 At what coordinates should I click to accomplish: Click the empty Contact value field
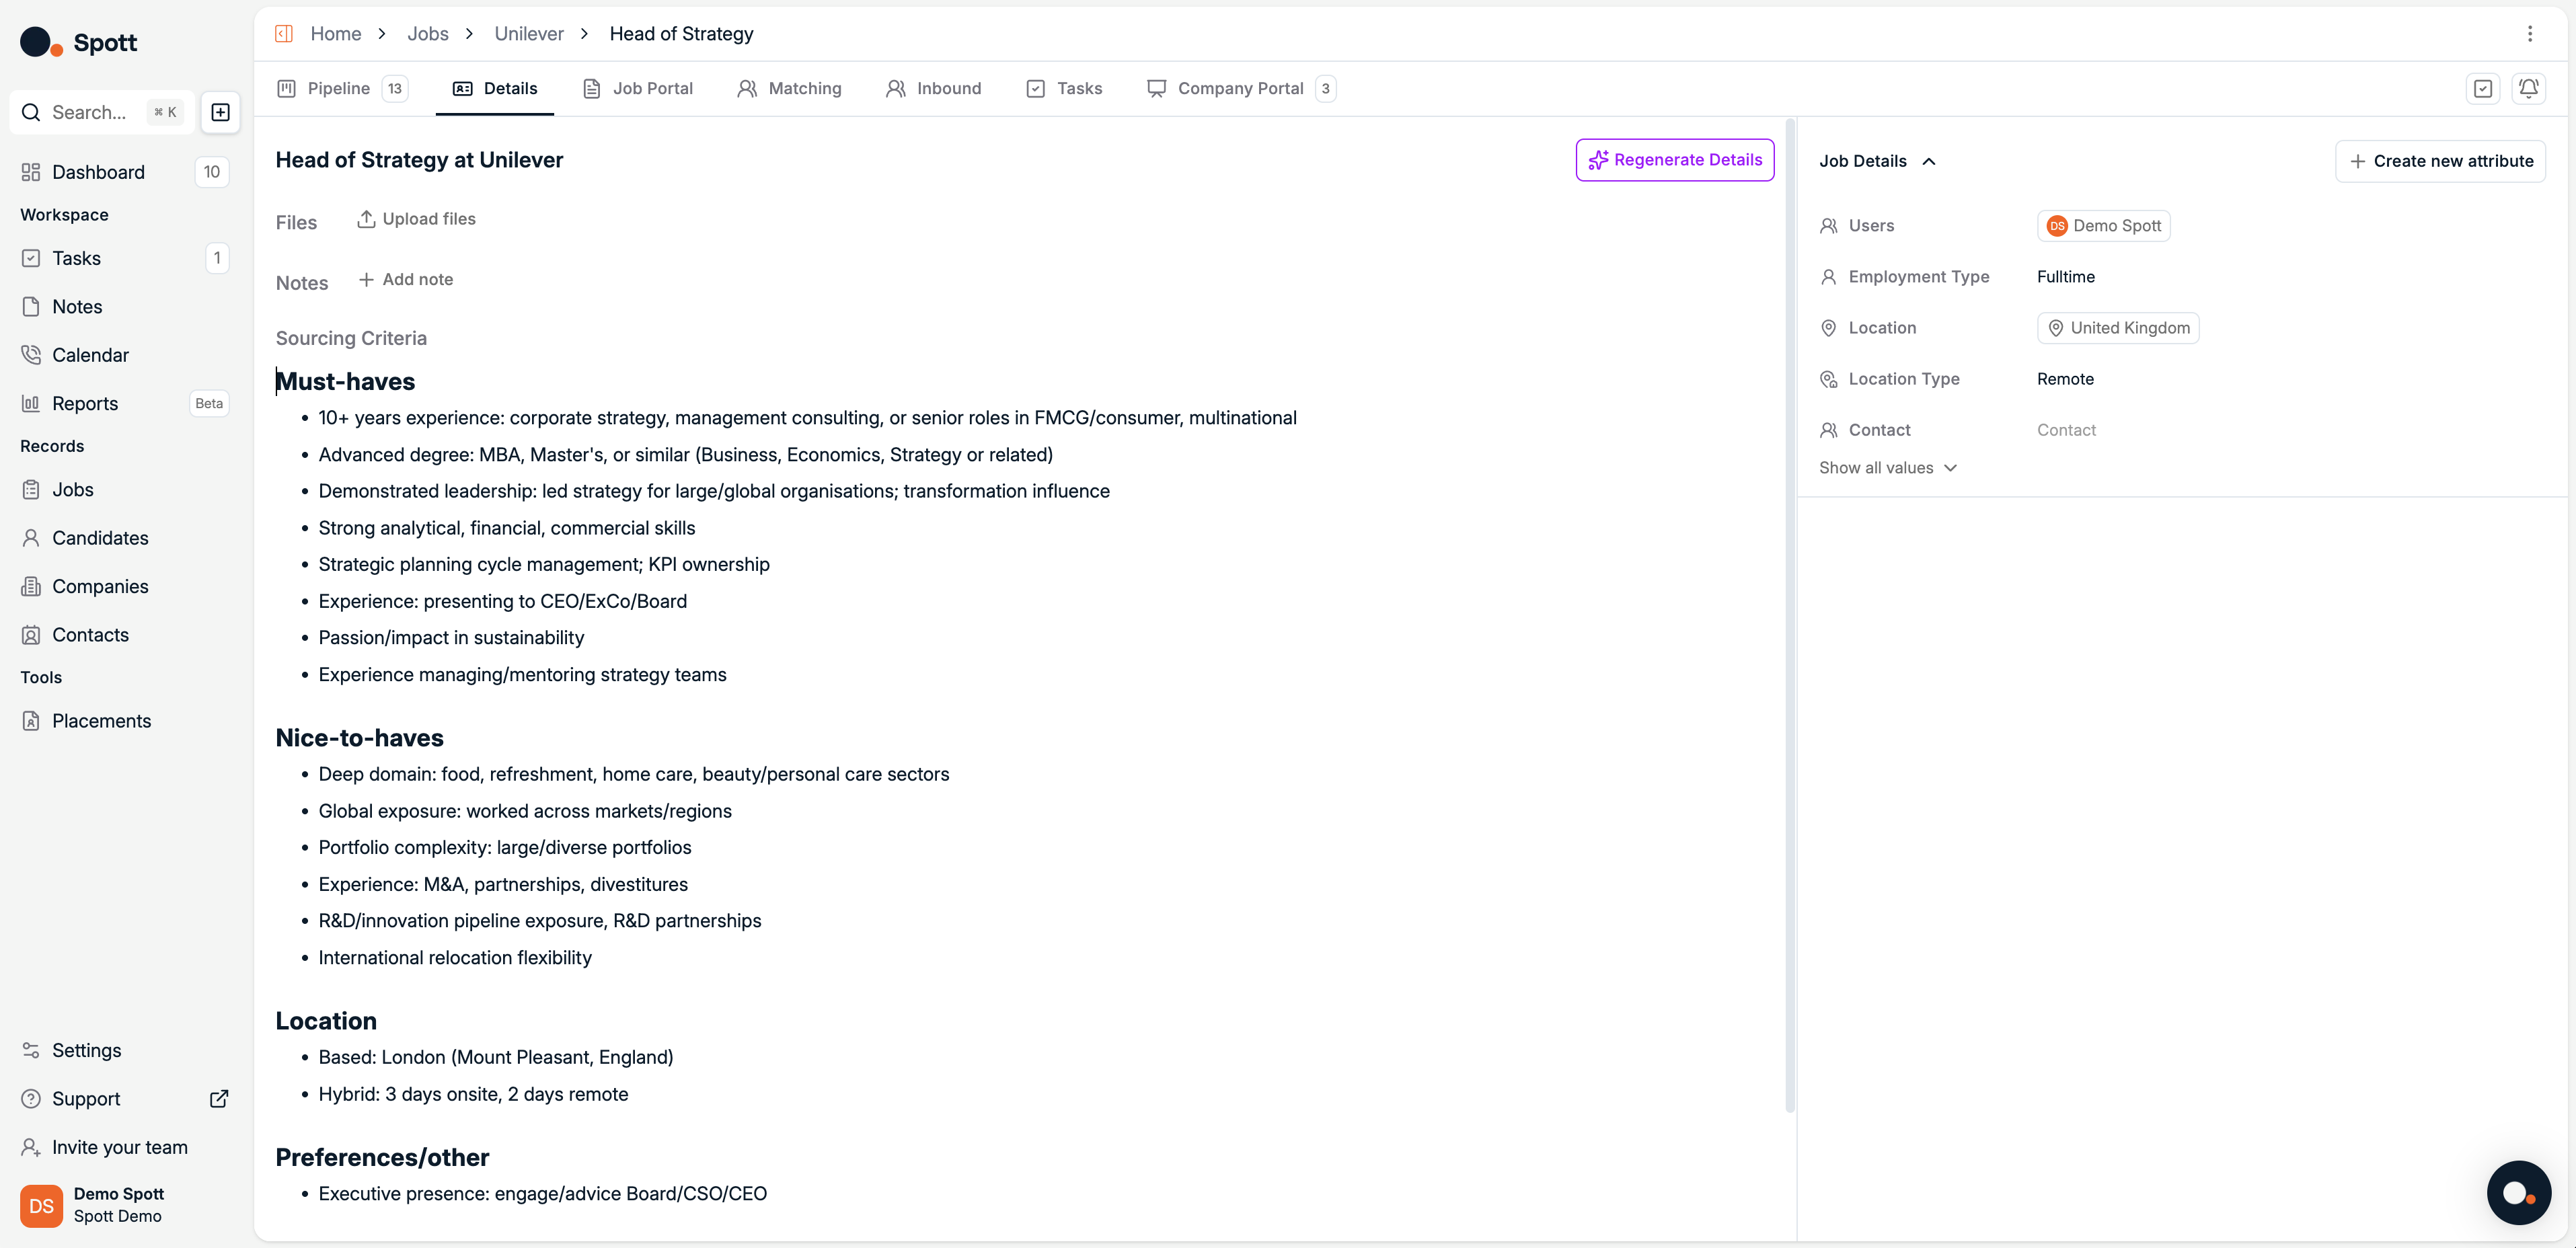[2066, 430]
